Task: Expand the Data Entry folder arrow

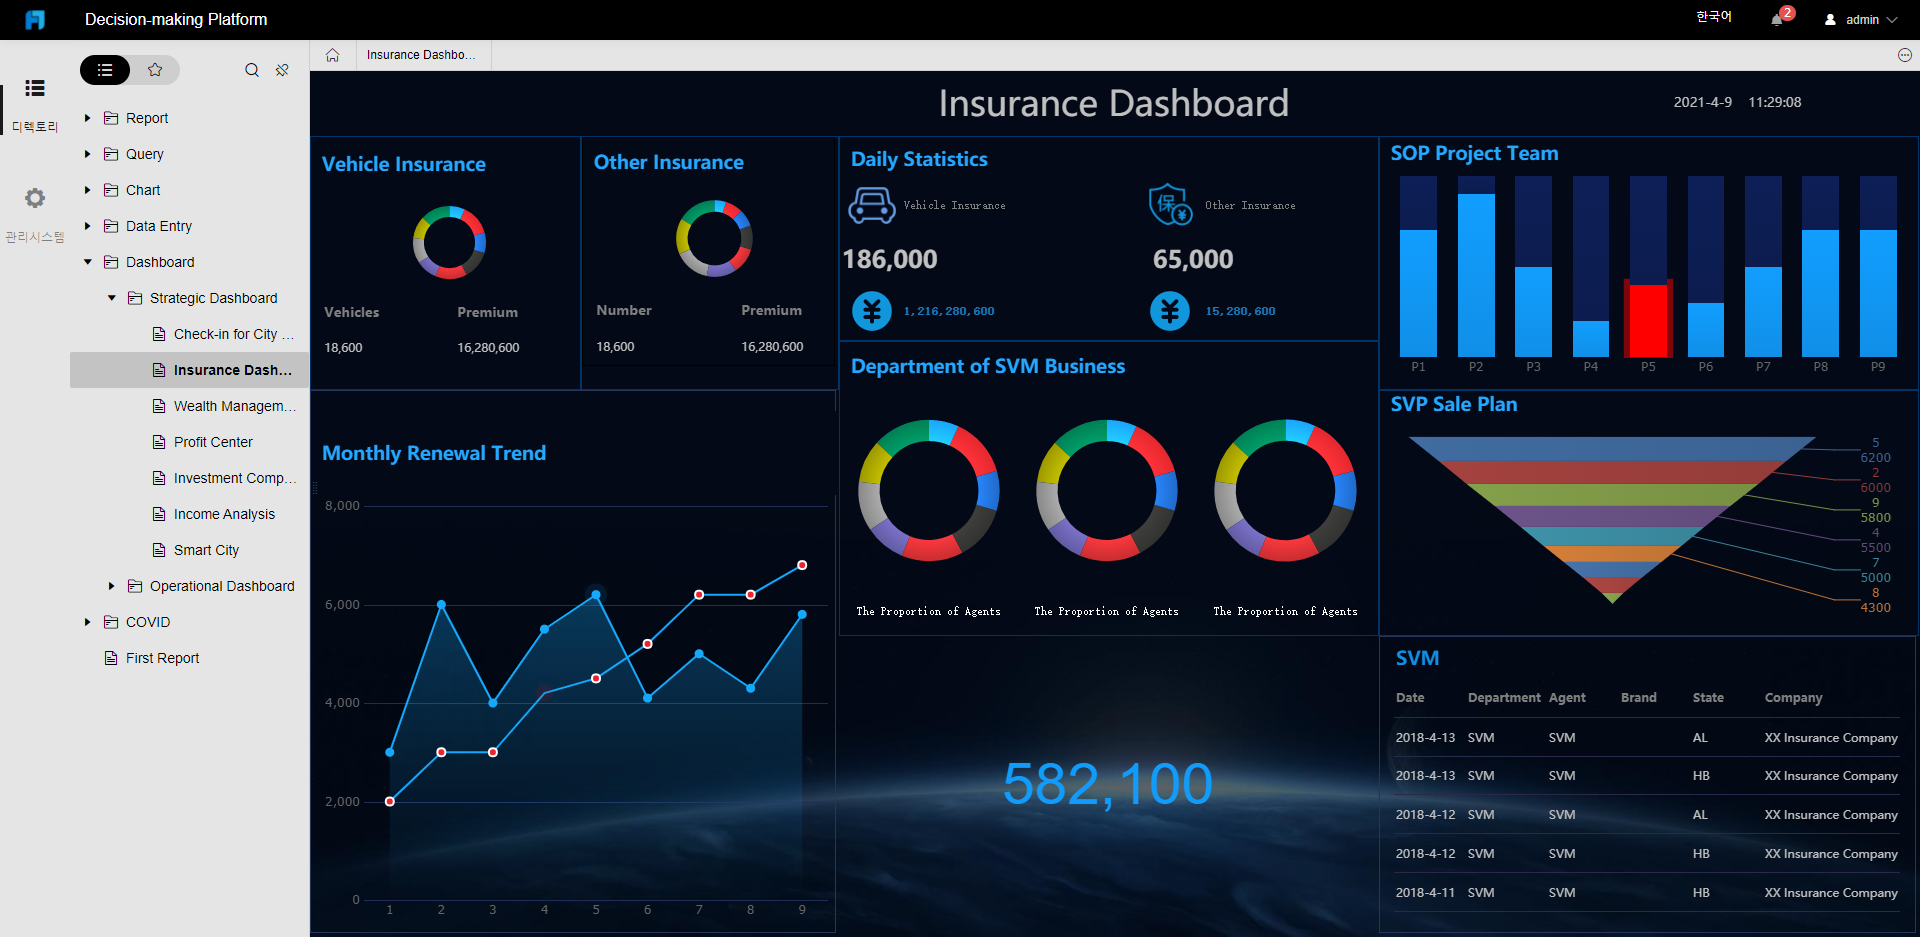Action: click(x=88, y=226)
